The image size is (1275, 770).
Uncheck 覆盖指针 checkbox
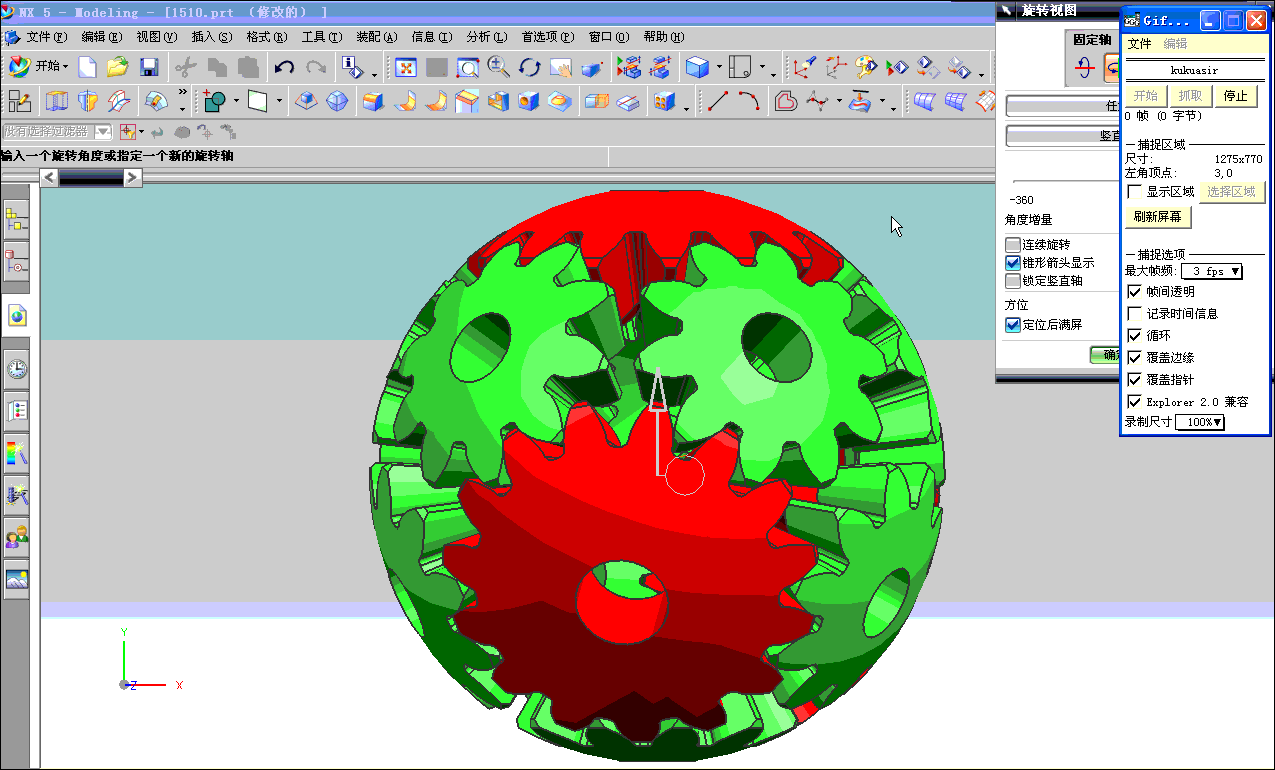coord(1134,380)
